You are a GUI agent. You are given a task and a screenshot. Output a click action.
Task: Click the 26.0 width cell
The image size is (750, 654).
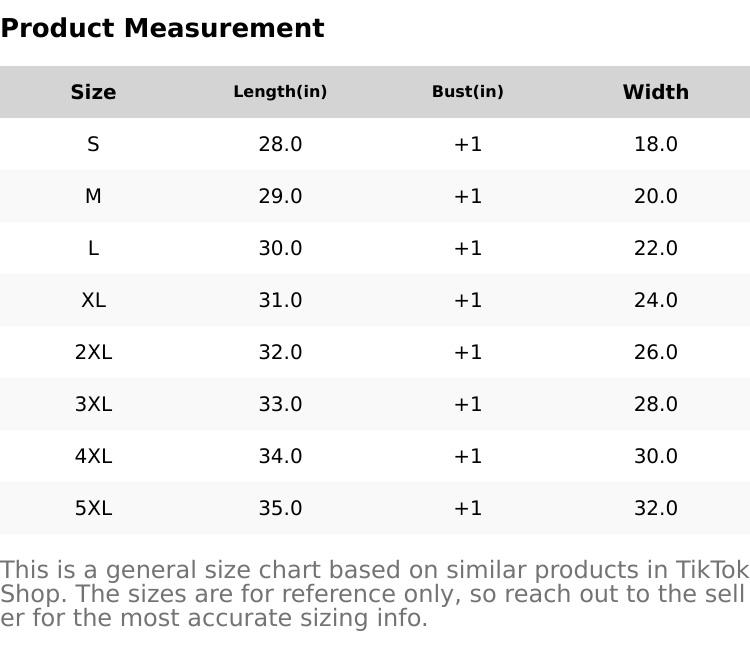click(x=655, y=352)
